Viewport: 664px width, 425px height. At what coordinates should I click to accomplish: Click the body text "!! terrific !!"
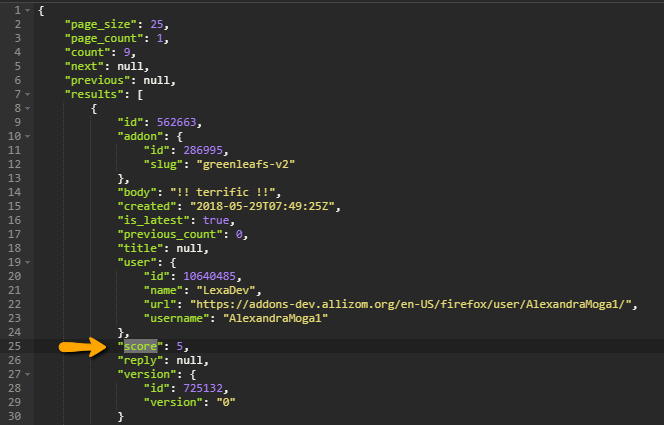click(x=223, y=192)
